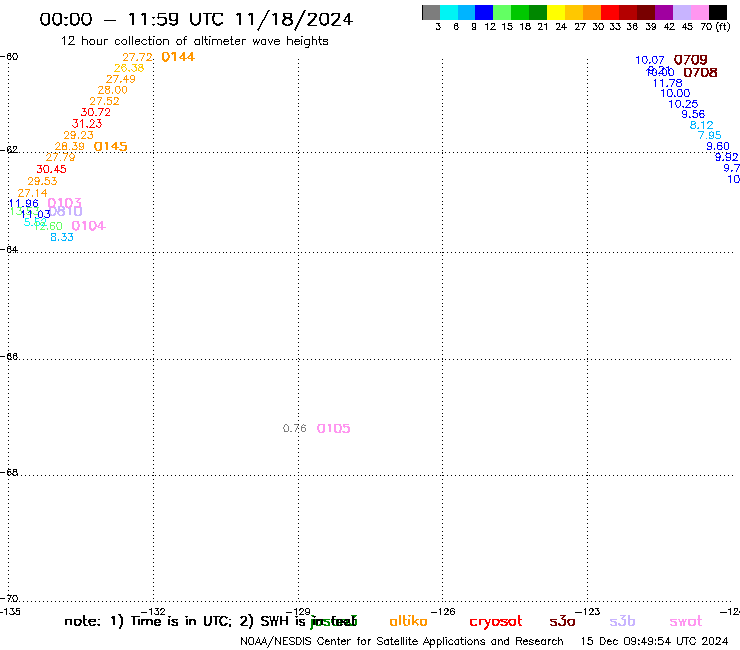Click the blue value 11.03
This screenshot has width=740, height=650.
click(x=35, y=214)
